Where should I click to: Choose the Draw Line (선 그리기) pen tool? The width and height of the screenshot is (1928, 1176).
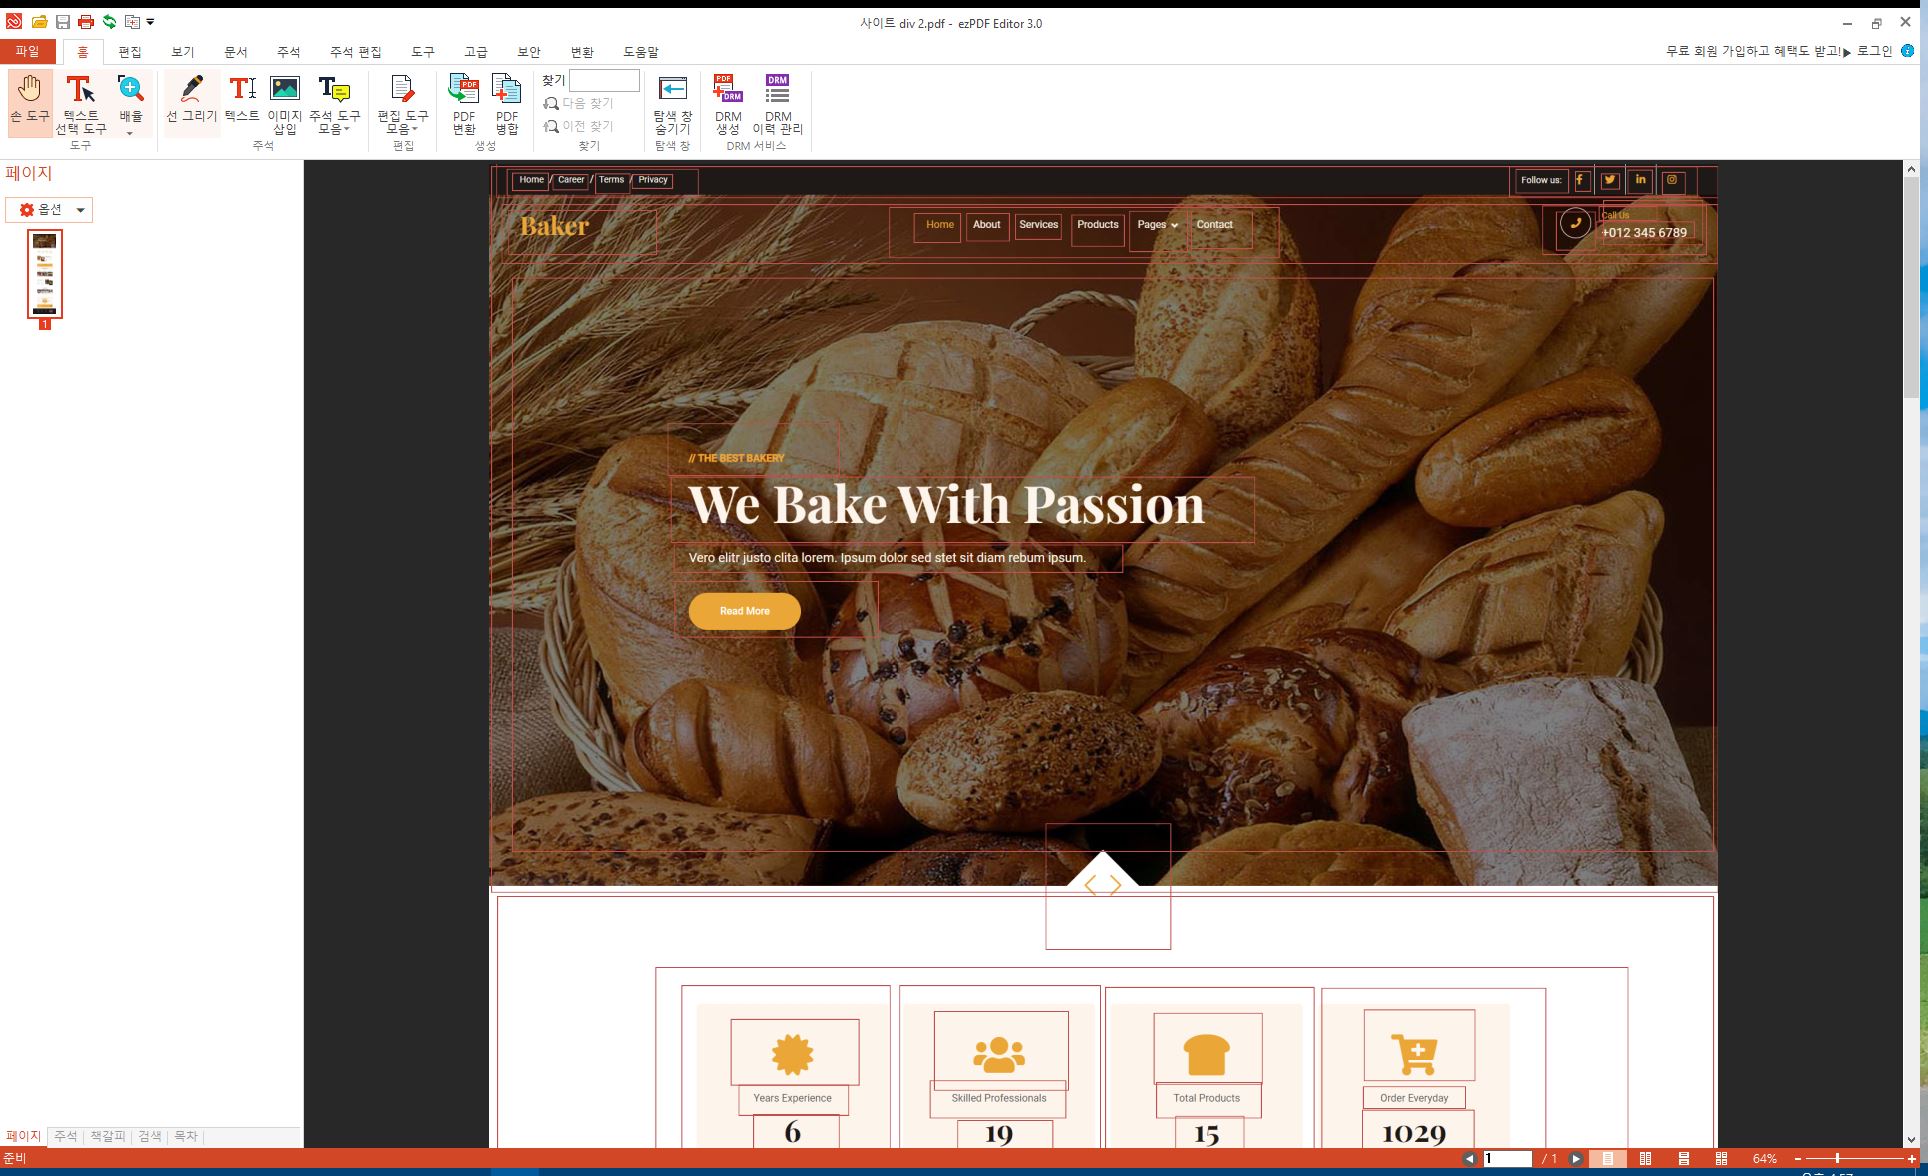tap(192, 101)
